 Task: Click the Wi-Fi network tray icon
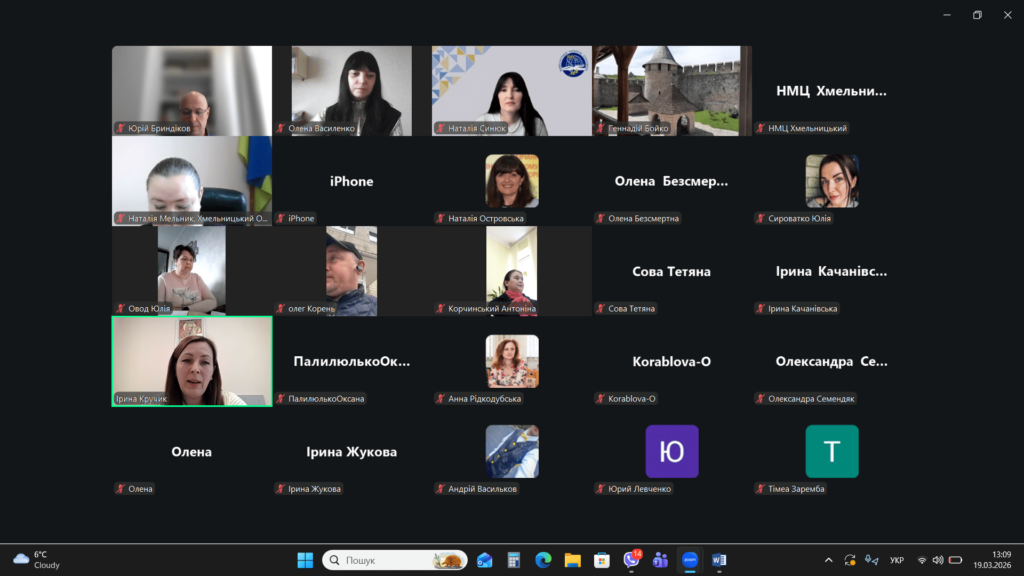coord(922,560)
